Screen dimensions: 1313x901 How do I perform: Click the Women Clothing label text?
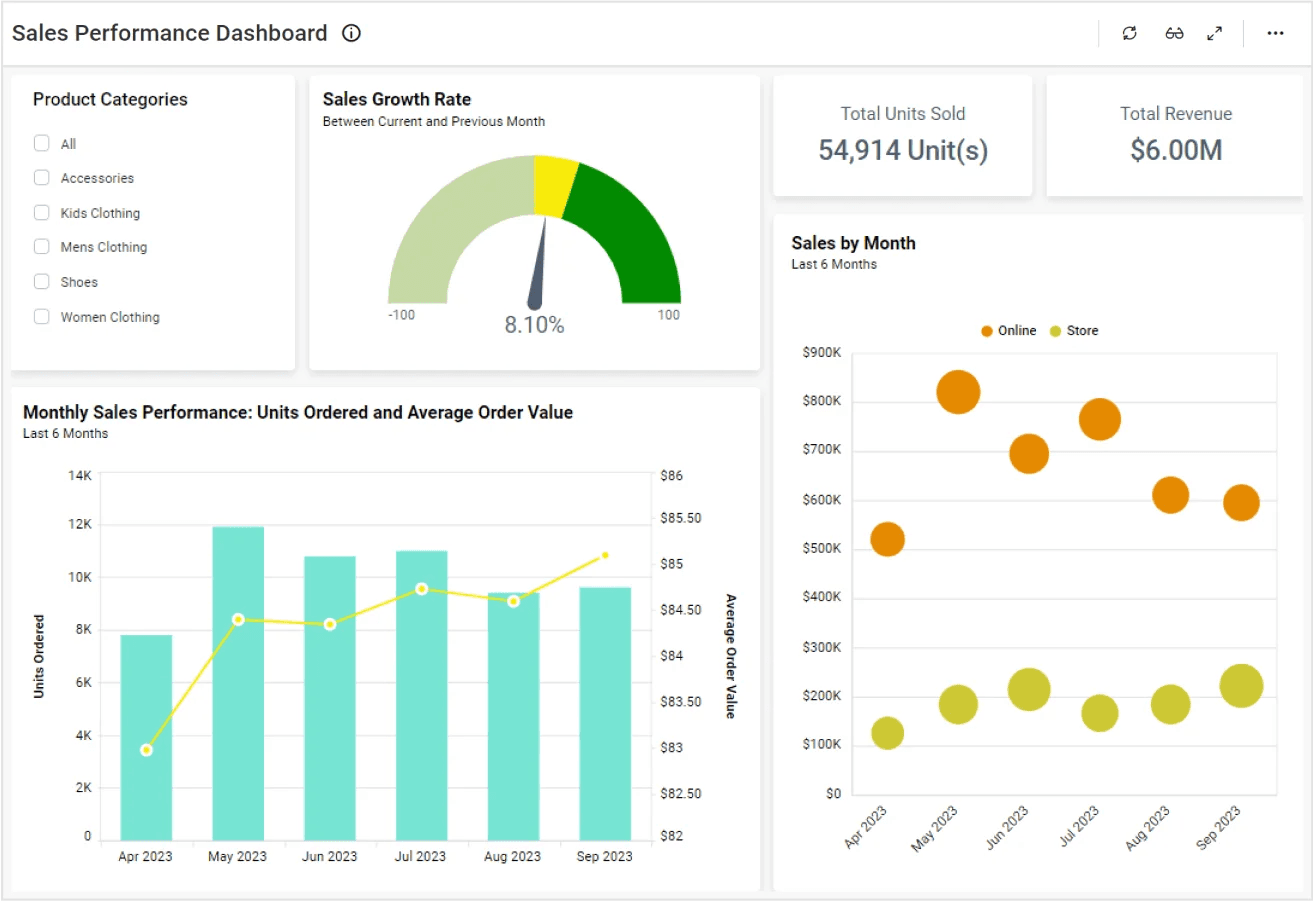click(x=110, y=317)
